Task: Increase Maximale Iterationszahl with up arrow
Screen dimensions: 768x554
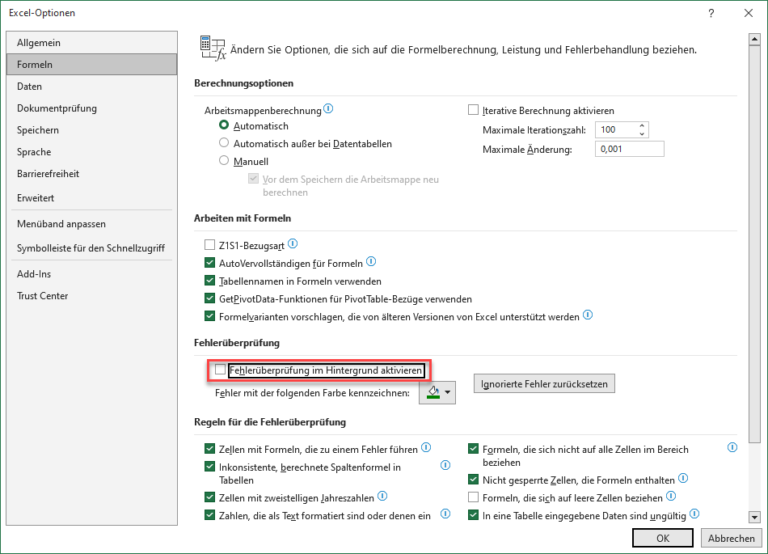Action: [x=642, y=125]
